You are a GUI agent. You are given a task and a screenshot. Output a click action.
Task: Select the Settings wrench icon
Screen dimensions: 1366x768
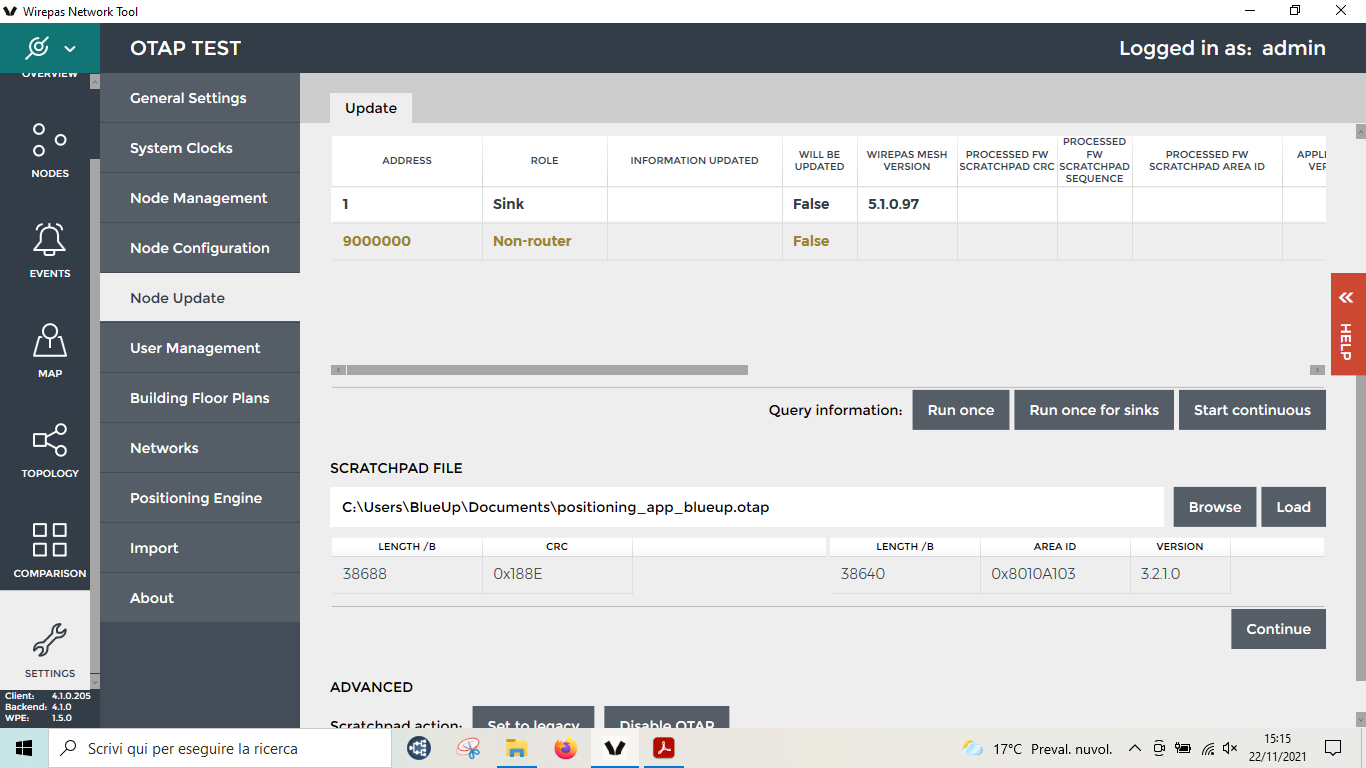pyautogui.click(x=49, y=641)
